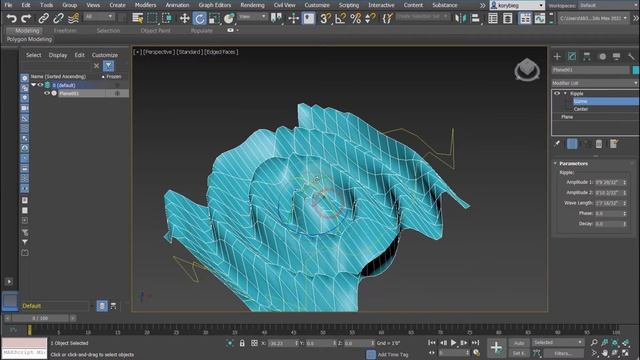Collapse layer 0 (default) tree arrow
Screen dimensions: 640x360
[x=33, y=85]
